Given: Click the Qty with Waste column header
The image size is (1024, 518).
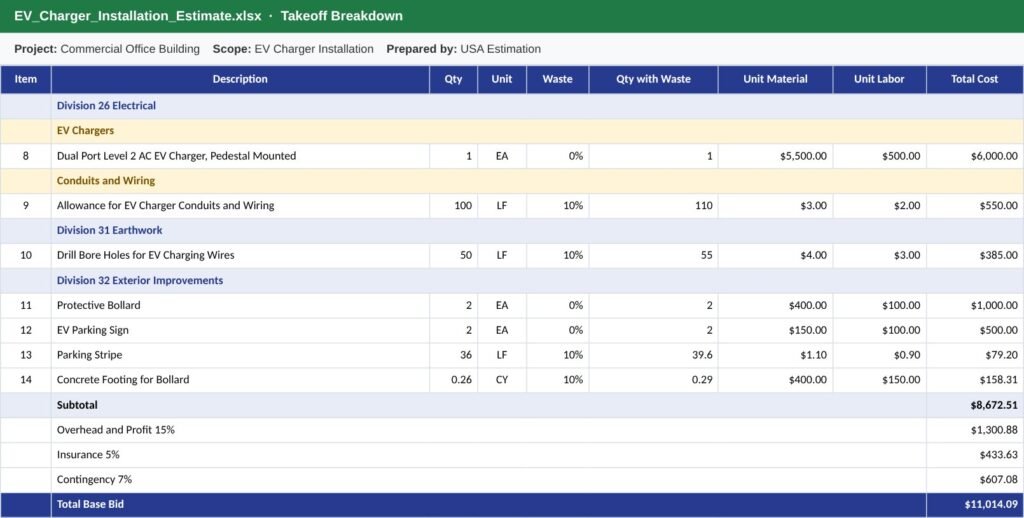Looking at the screenshot, I should pyautogui.click(x=653, y=79).
